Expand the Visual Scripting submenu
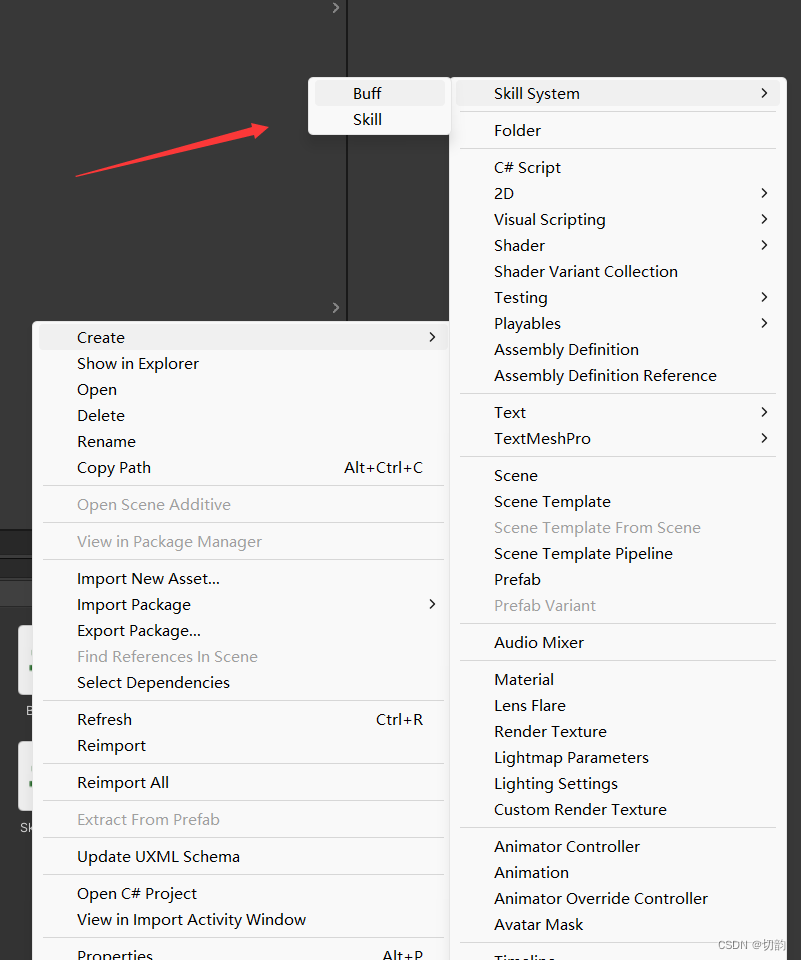This screenshot has width=801, height=960. click(x=618, y=219)
